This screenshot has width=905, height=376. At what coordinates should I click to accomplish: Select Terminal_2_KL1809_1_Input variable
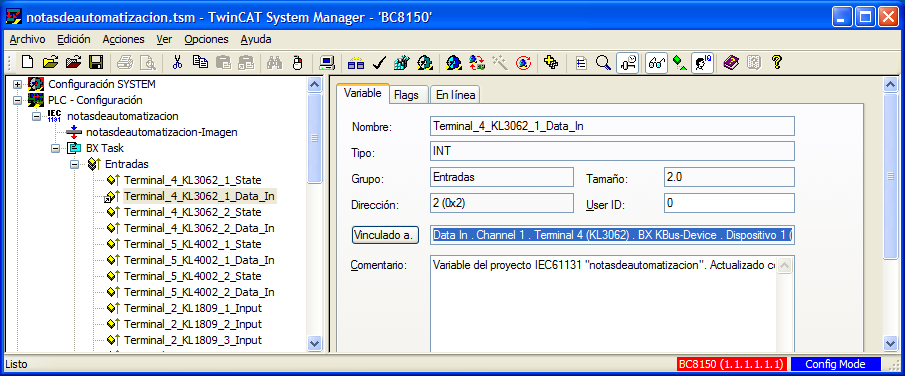(193, 308)
